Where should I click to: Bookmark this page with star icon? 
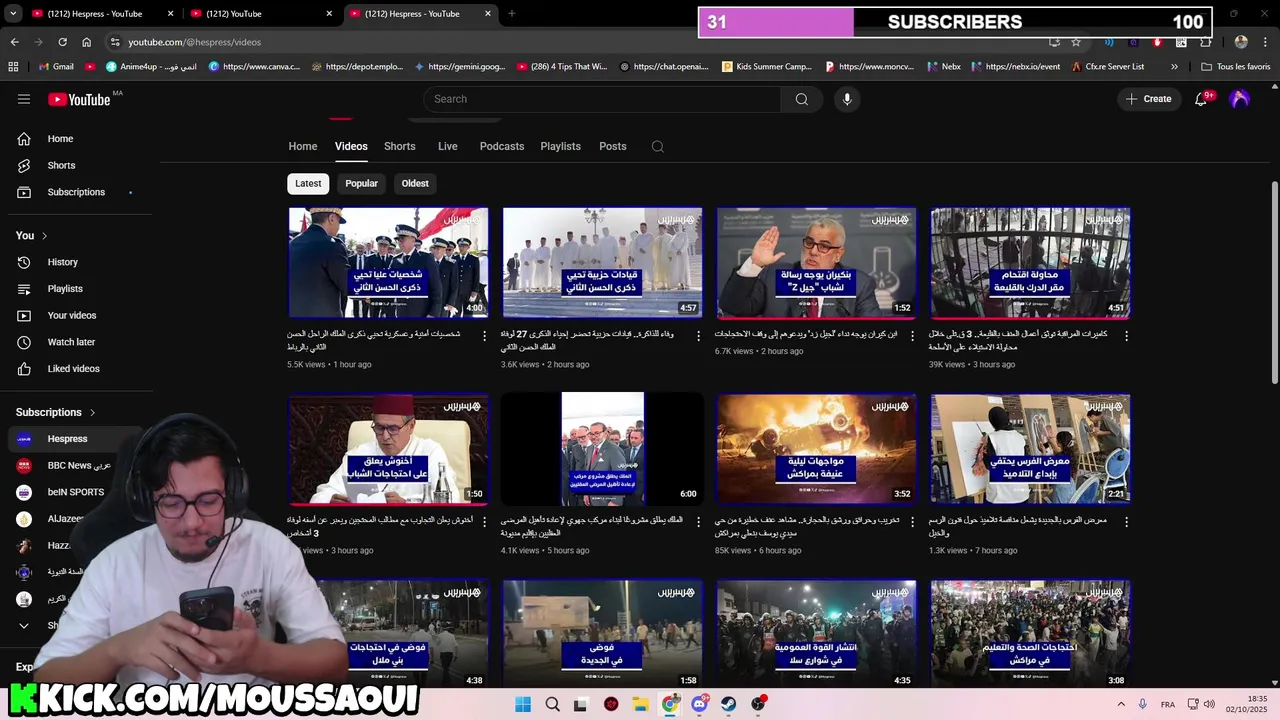tap(1076, 42)
